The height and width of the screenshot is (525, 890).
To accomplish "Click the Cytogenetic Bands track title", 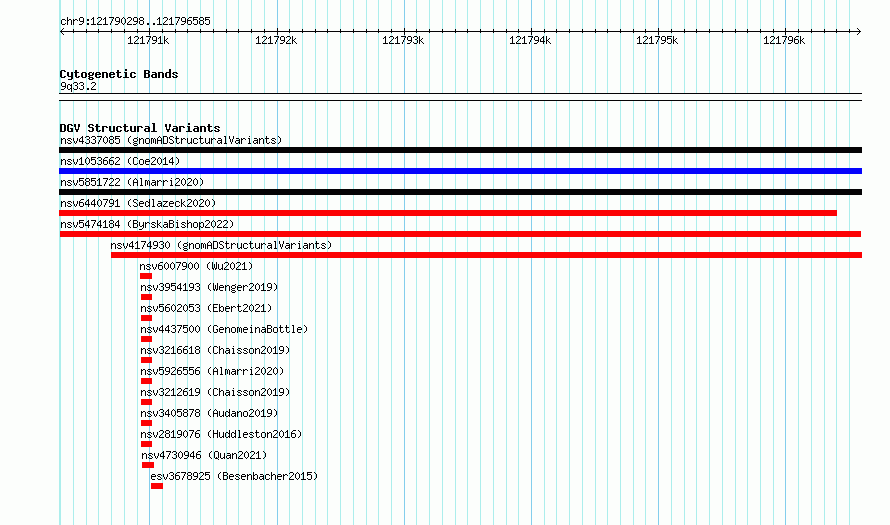I will coord(119,74).
